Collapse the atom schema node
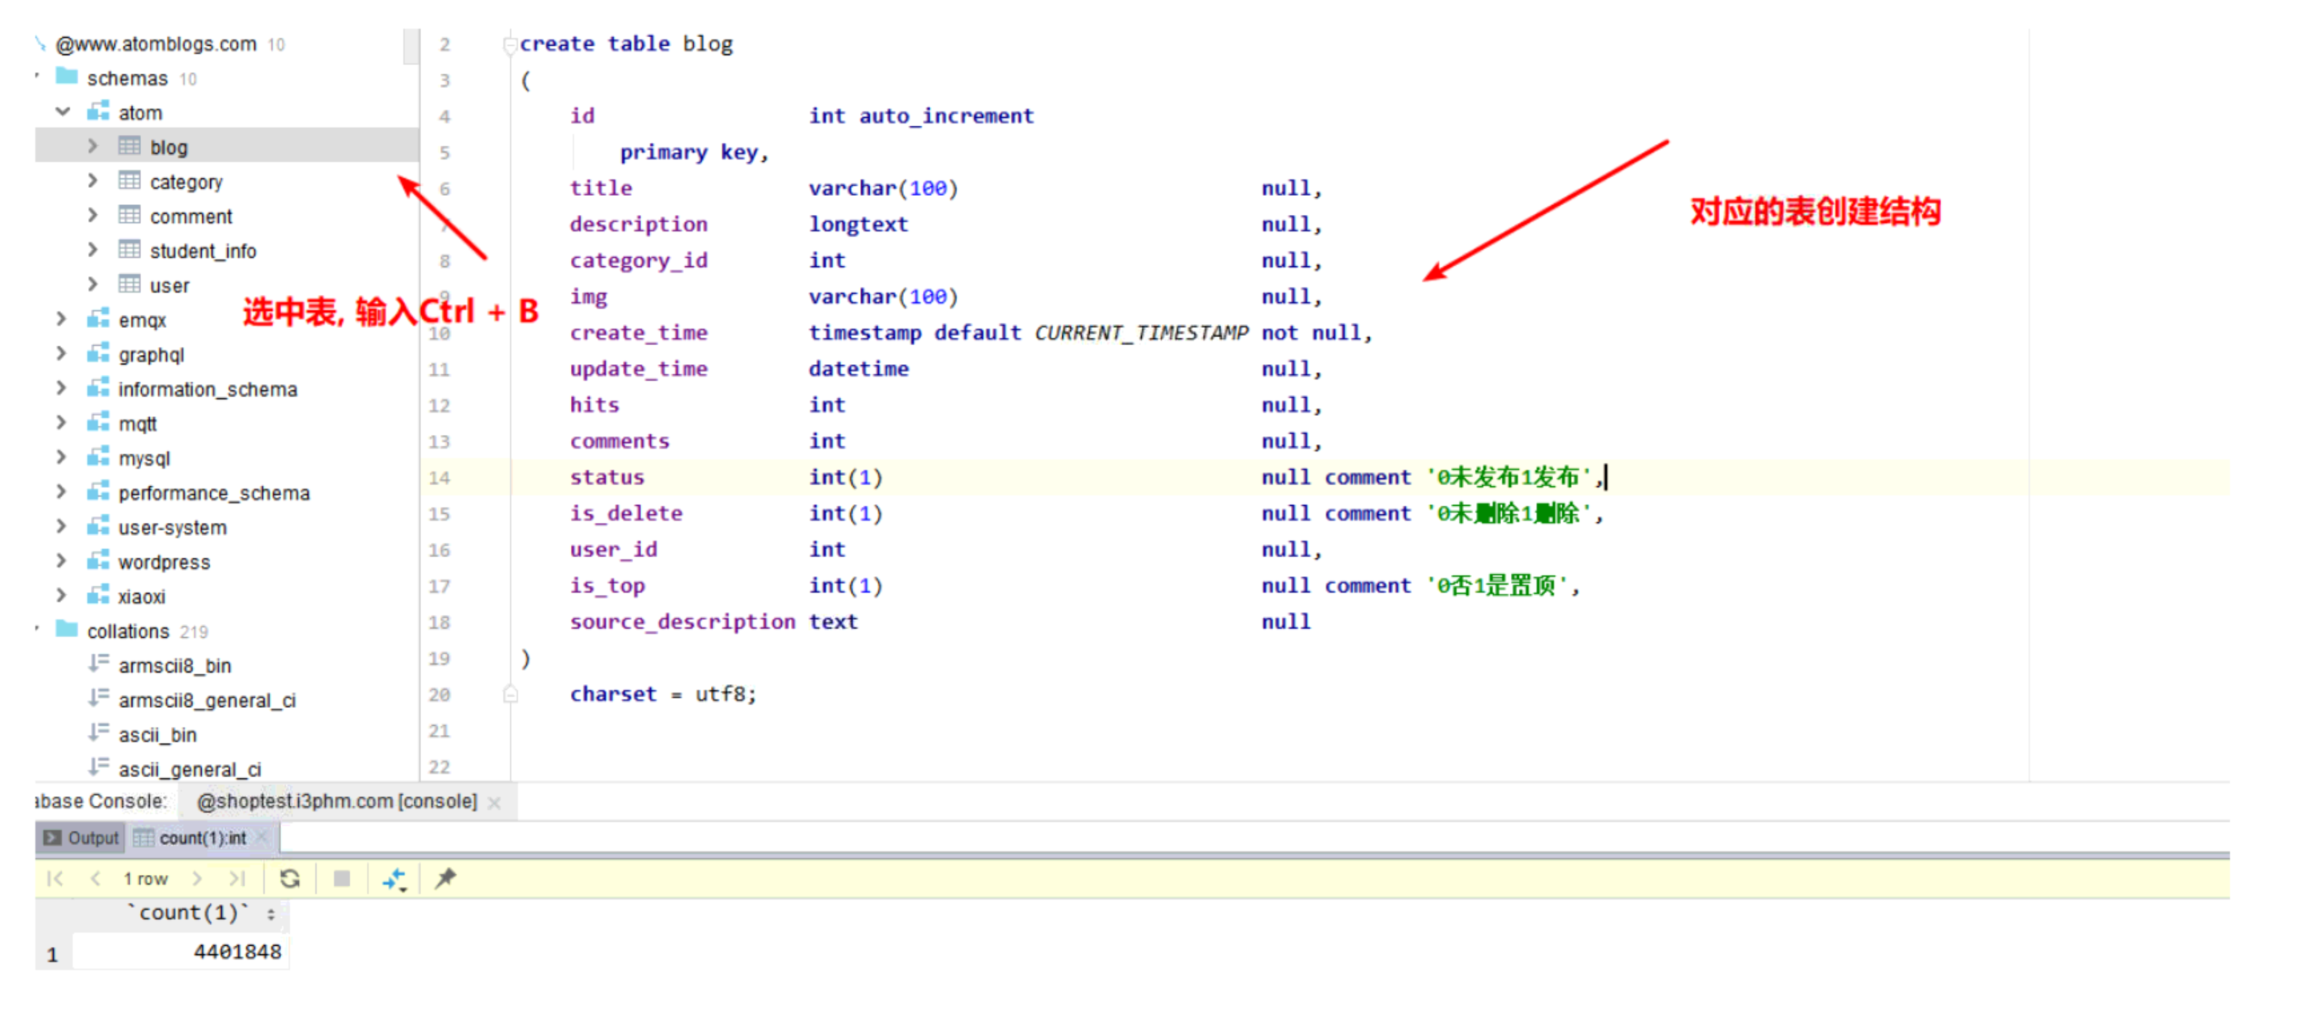This screenshot has height=1023, width=2304. tap(62, 112)
